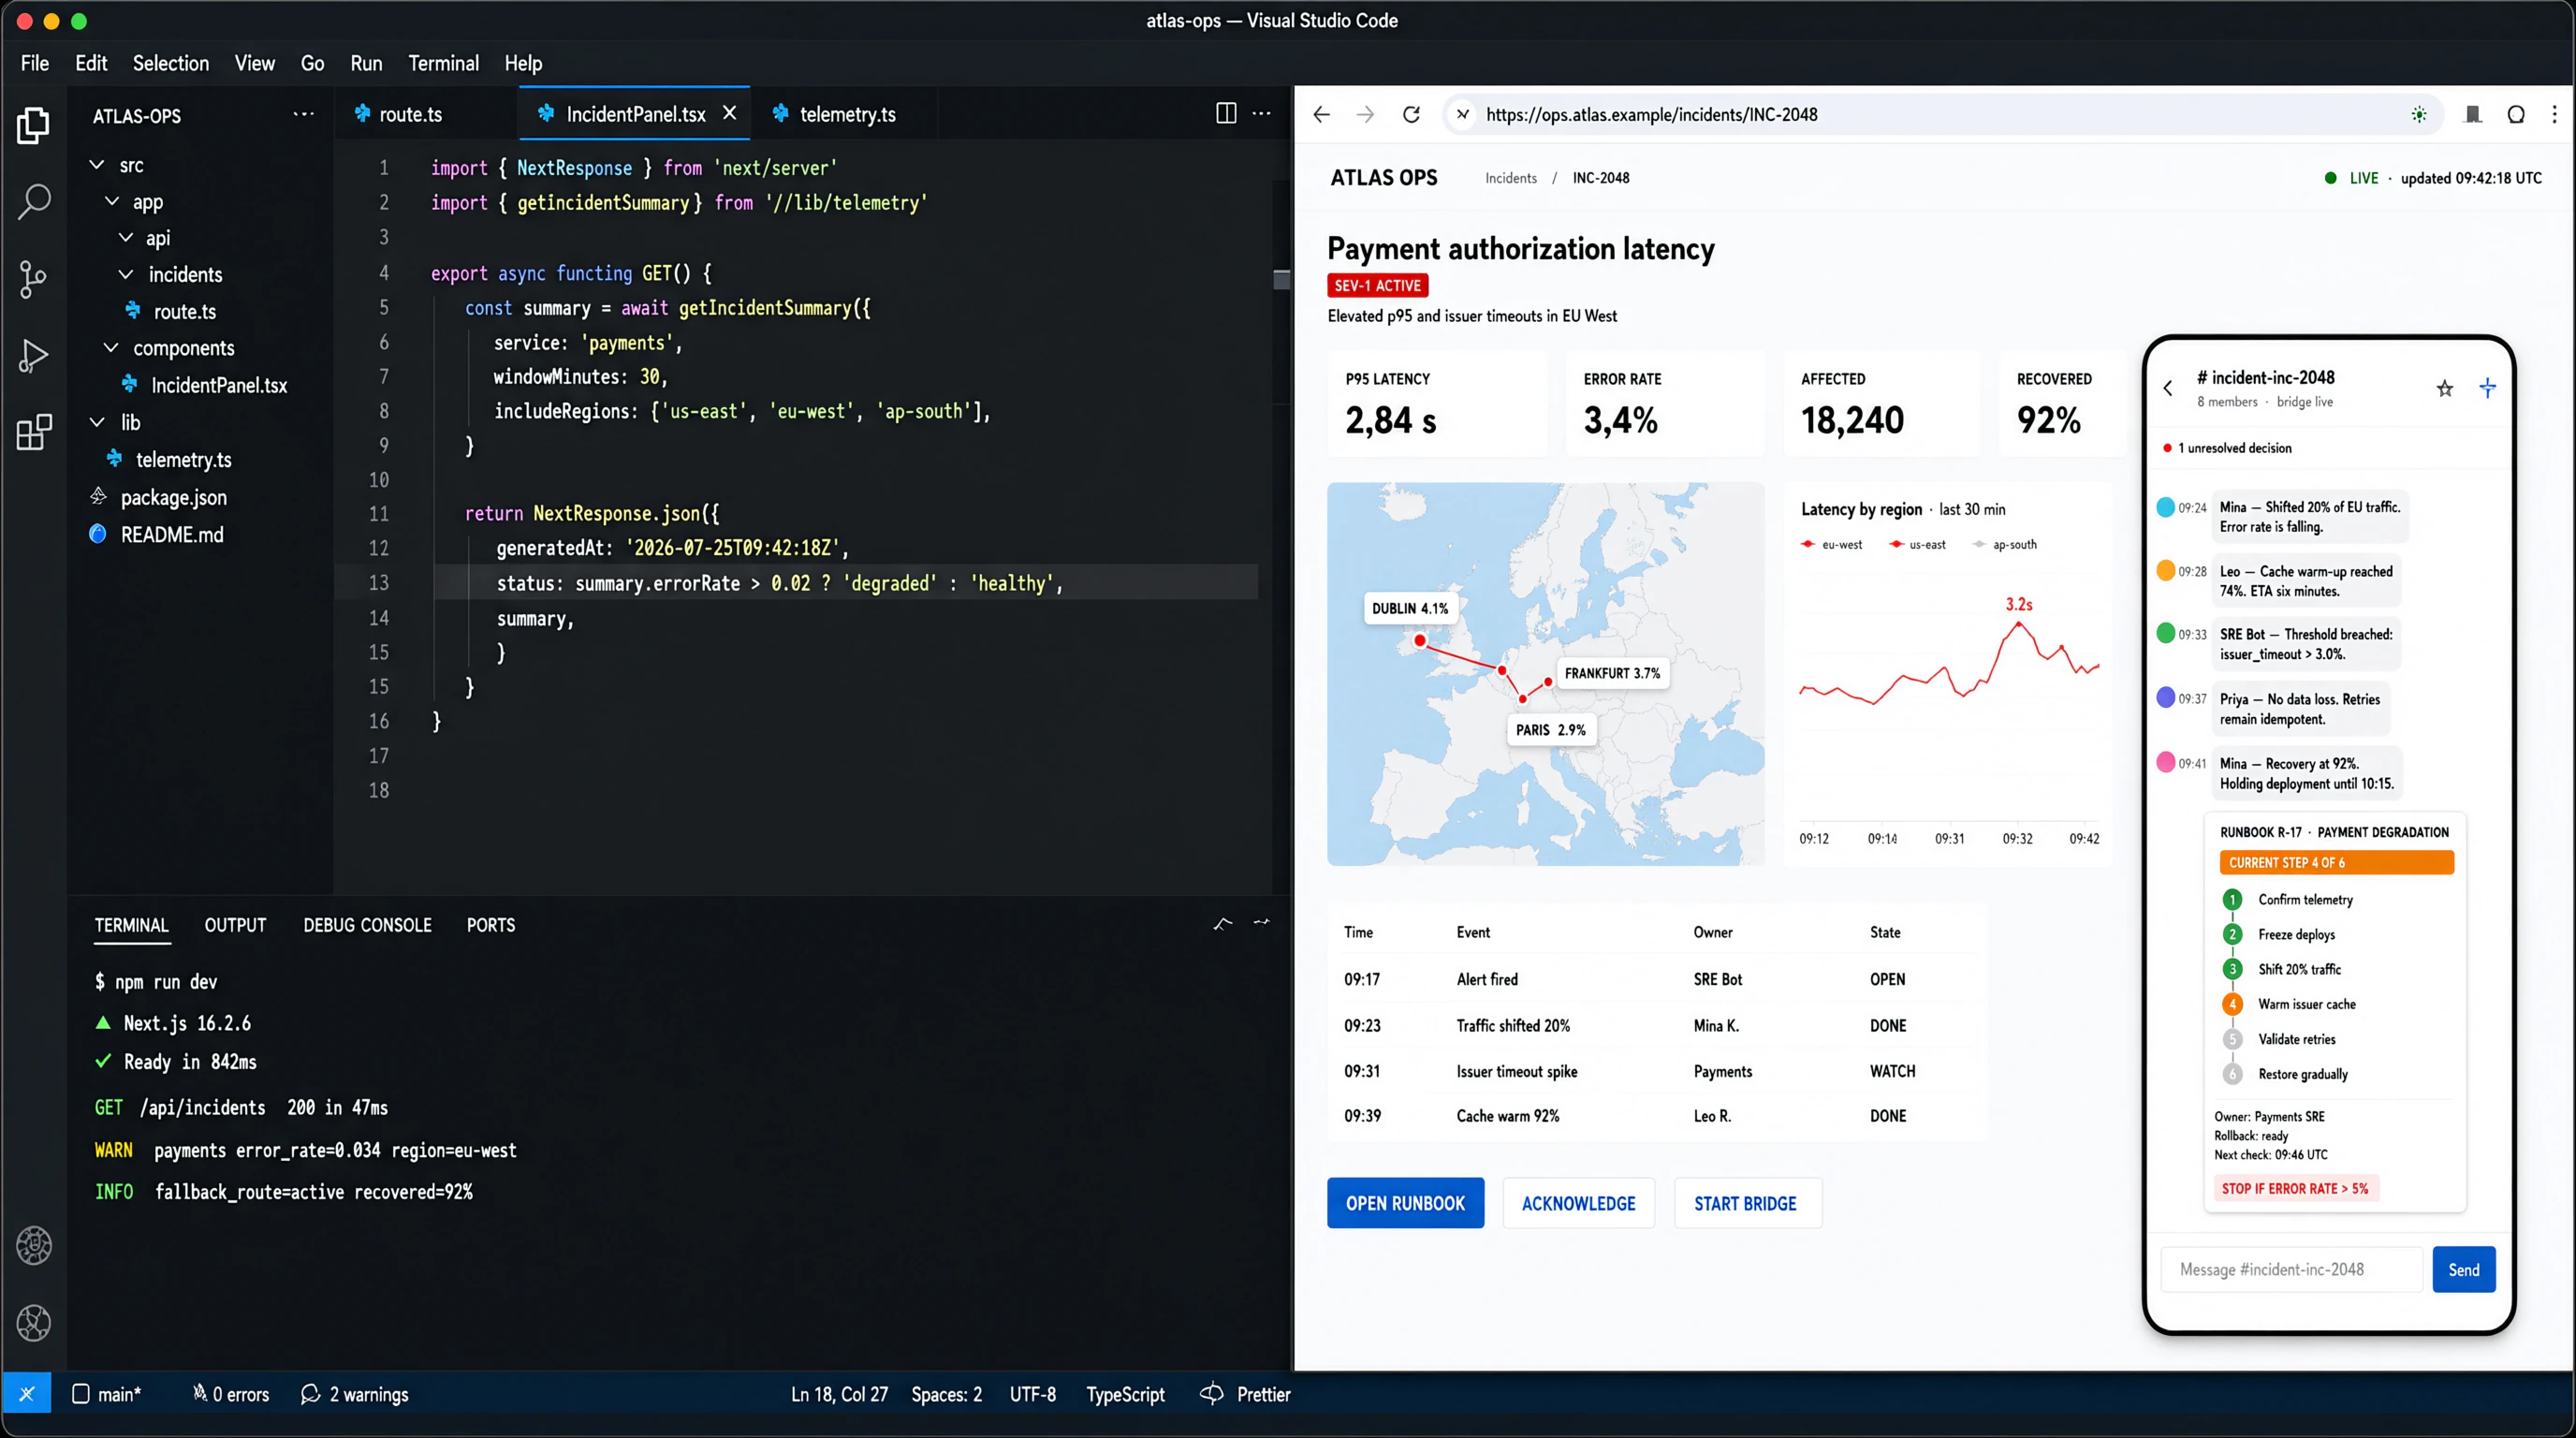2576x1438 pixels.
Task: Close the IncidentPanel.tsx editor tab
Action: (x=730, y=113)
